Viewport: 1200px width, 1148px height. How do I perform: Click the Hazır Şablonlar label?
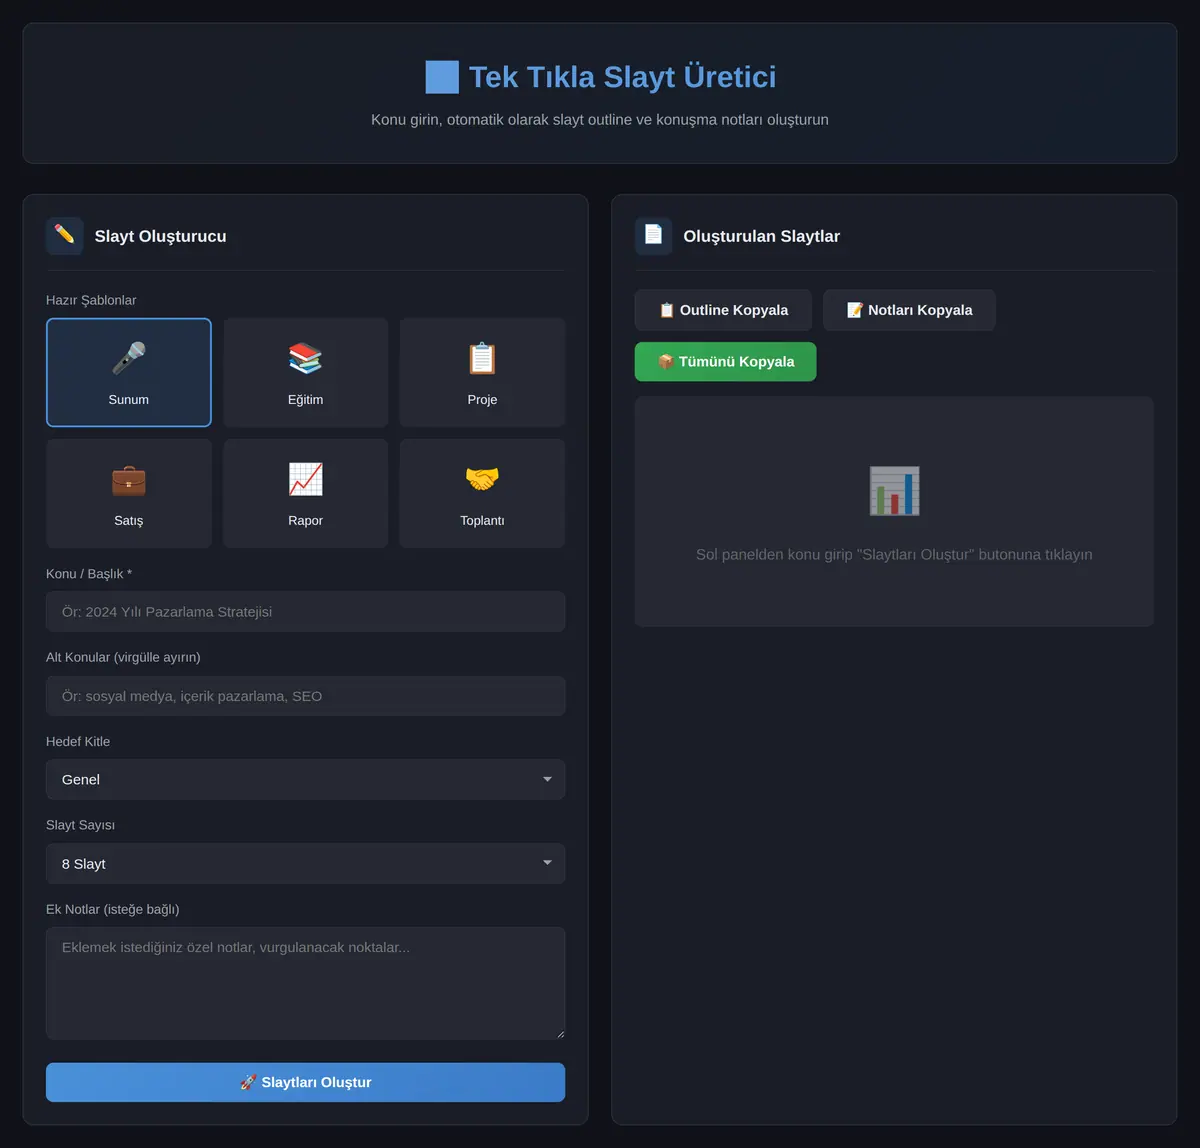91,300
